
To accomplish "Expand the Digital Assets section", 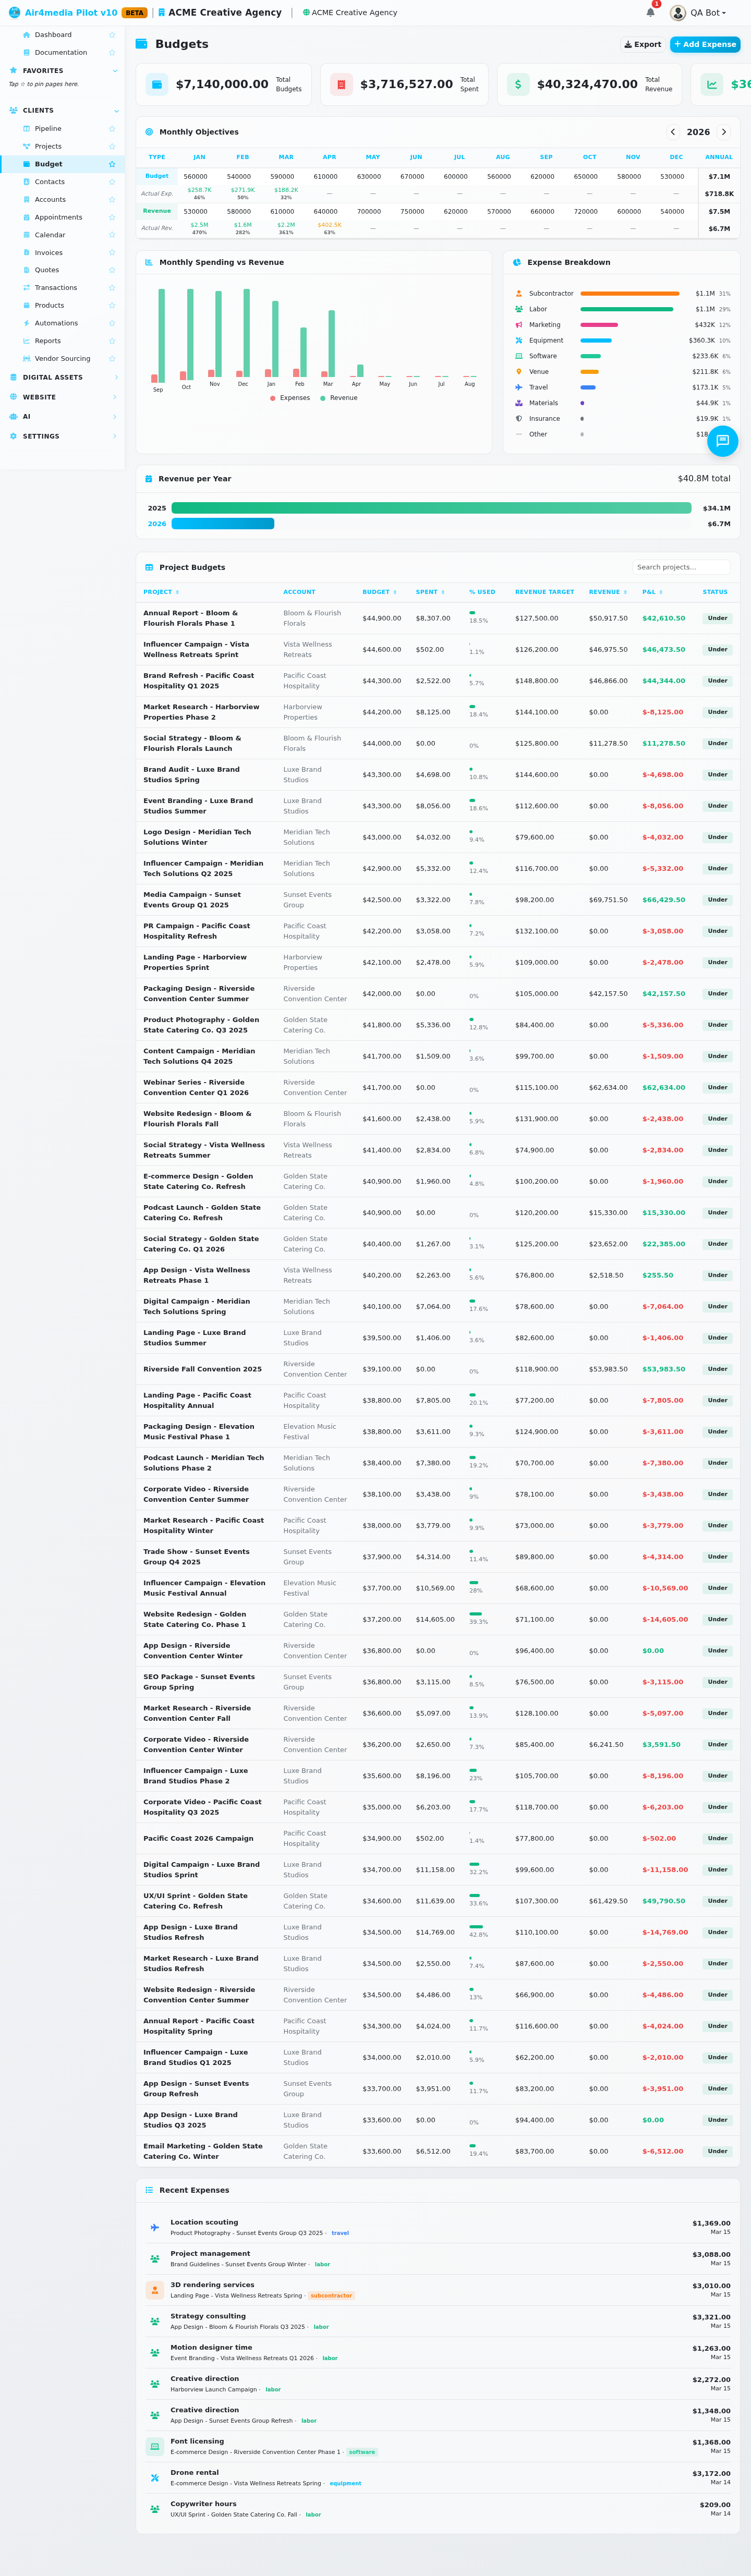I will [116, 377].
